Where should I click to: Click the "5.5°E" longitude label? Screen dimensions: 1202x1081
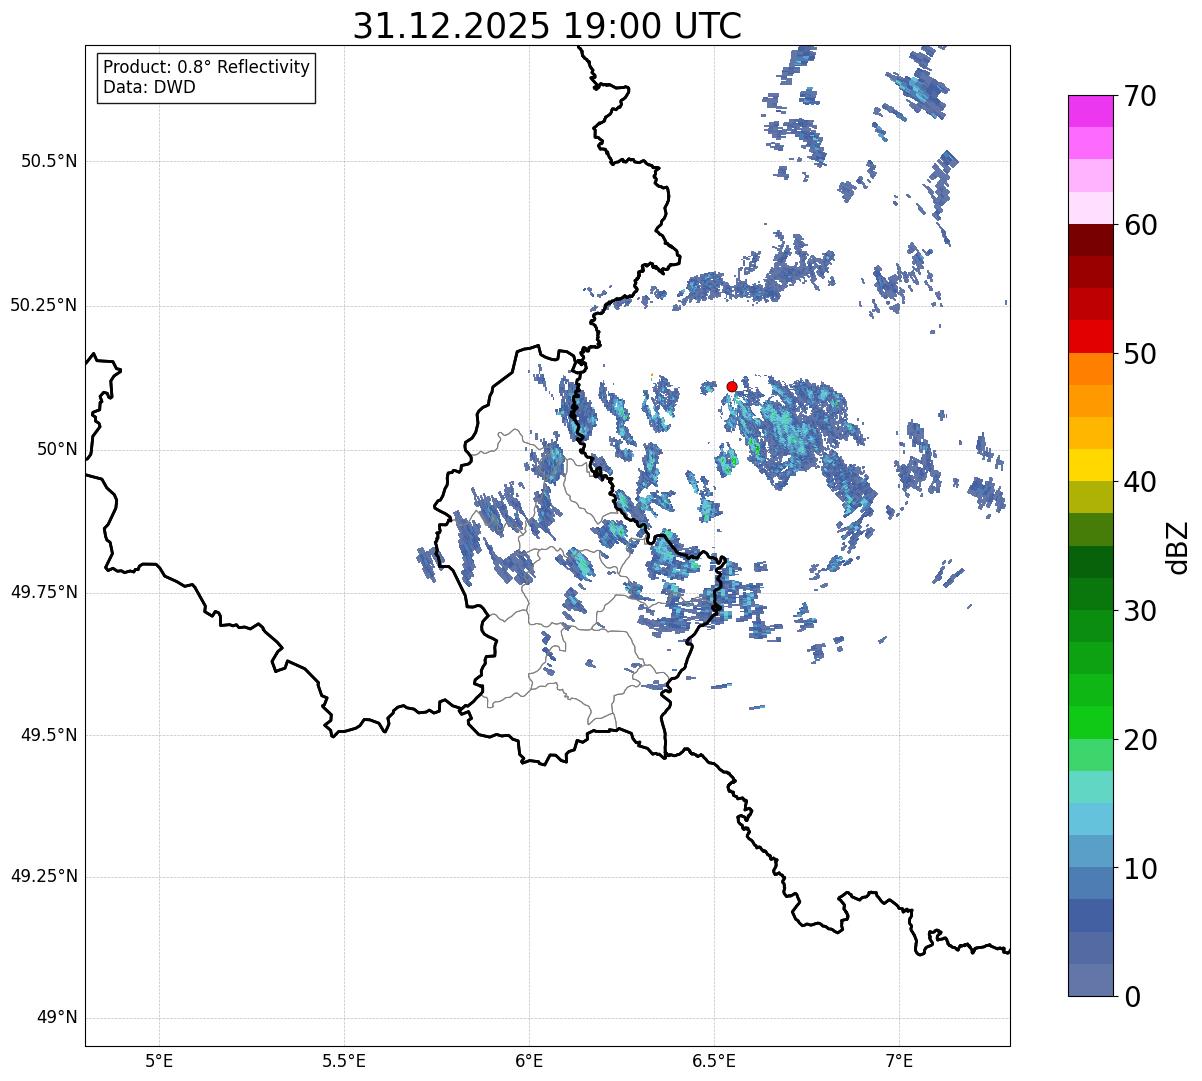click(344, 1060)
